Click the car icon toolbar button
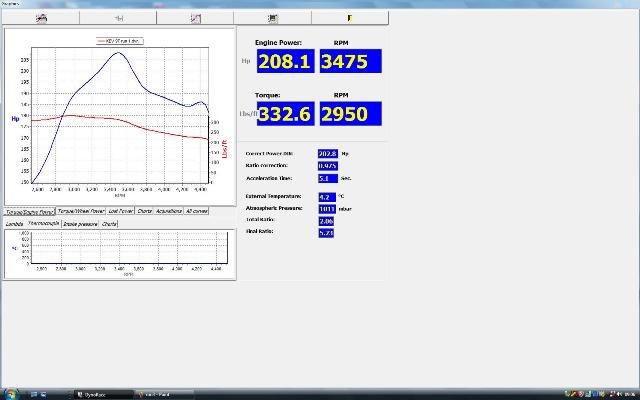Screen dimensions: 640x400 tap(41, 18)
